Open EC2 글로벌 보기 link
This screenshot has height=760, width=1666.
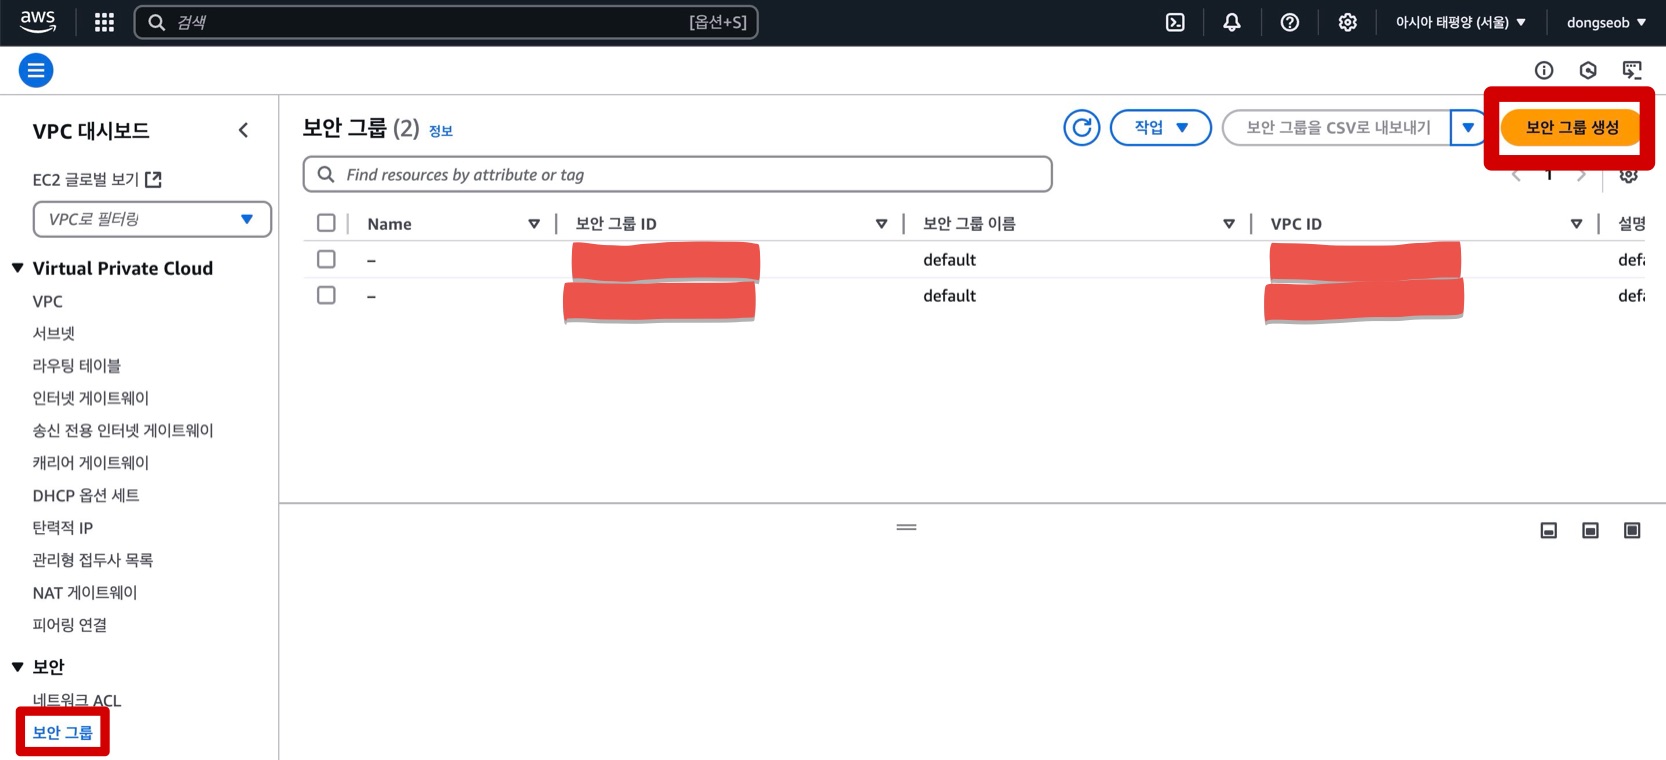coord(97,180)
